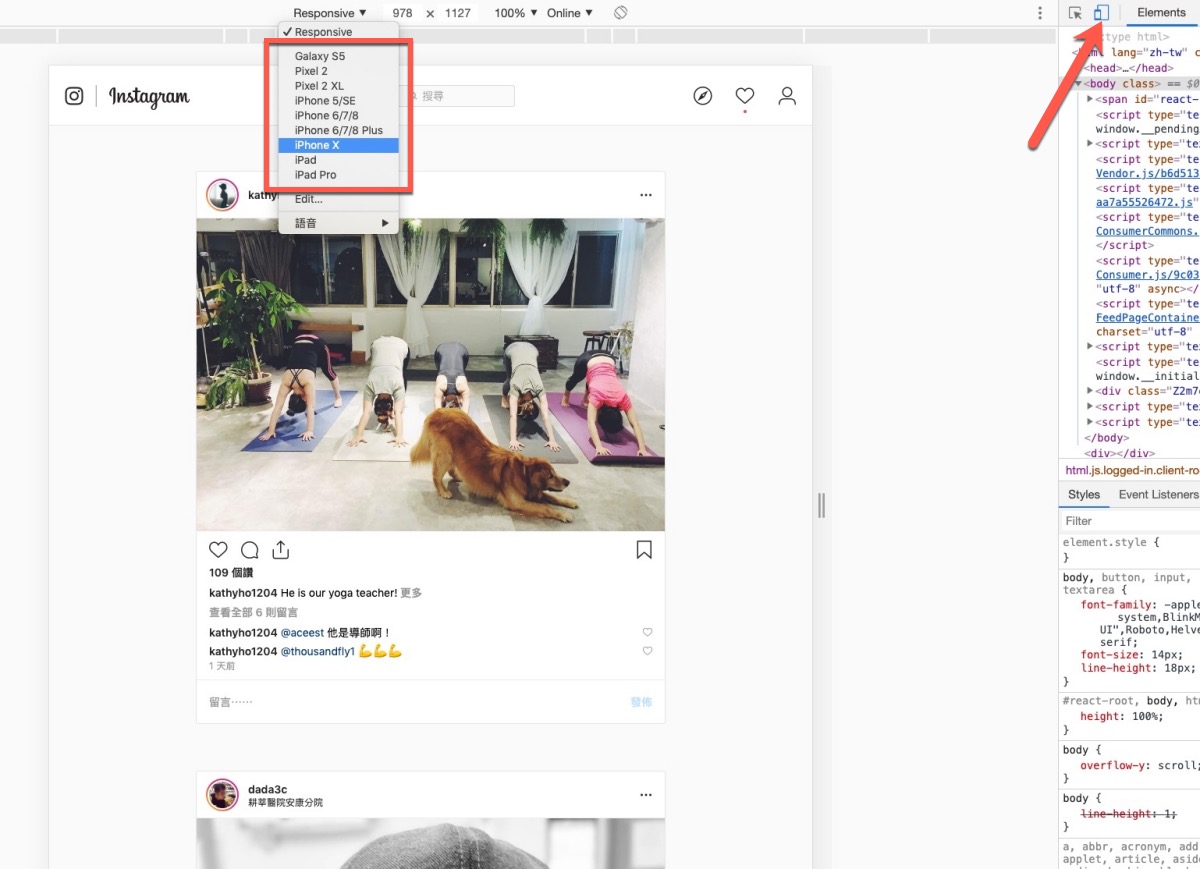Like the @aceest comment
Screen dimensions: 1200x869
647,632
